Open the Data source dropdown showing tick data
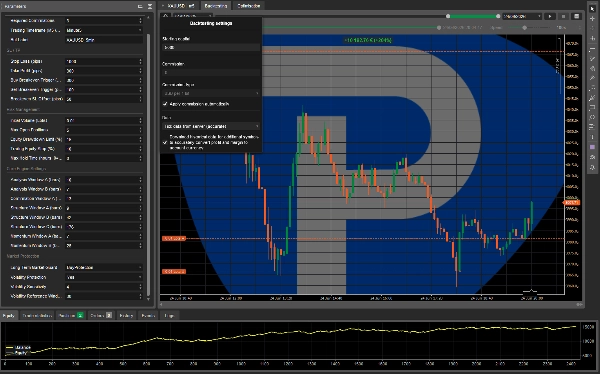 (211, 126)
